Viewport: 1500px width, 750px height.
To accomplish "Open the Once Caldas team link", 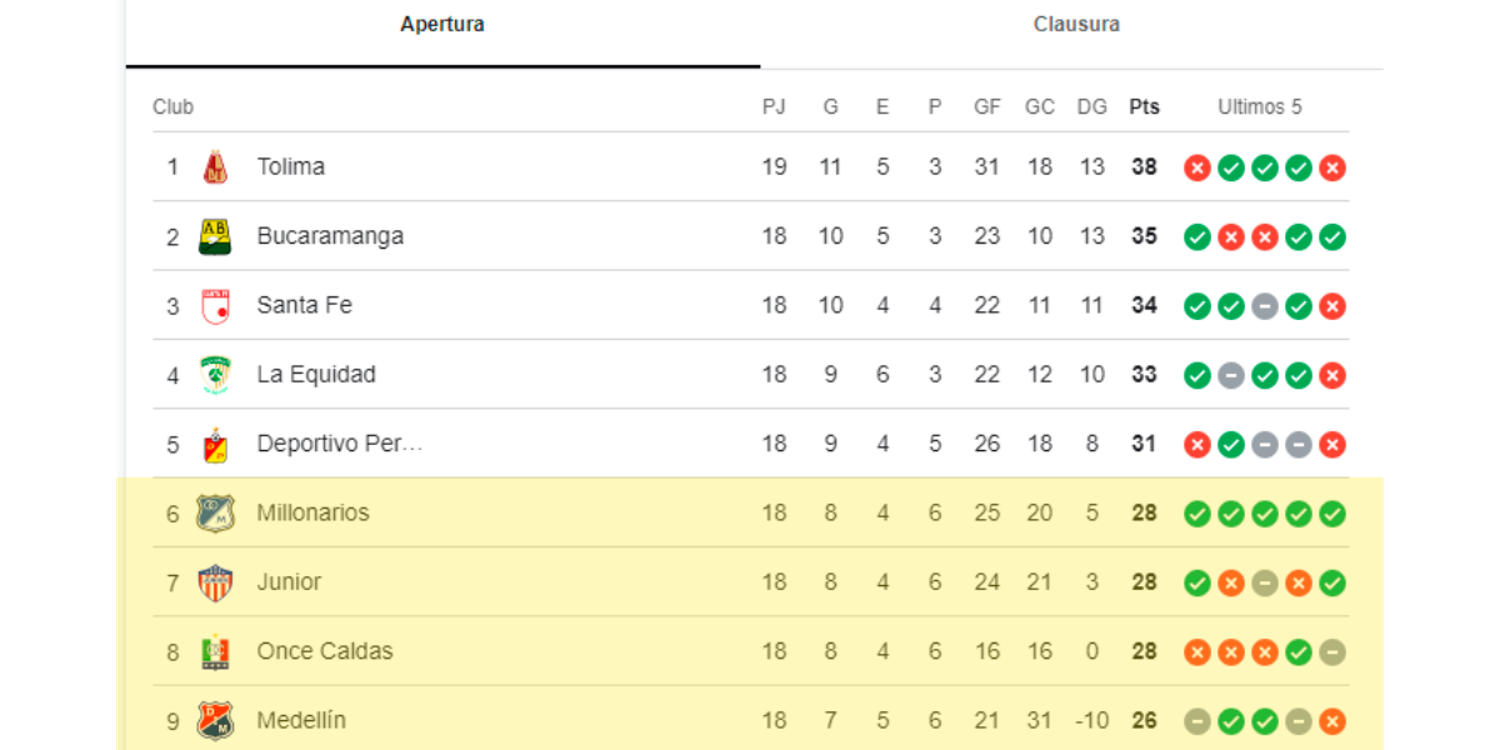I will (325, 652).
